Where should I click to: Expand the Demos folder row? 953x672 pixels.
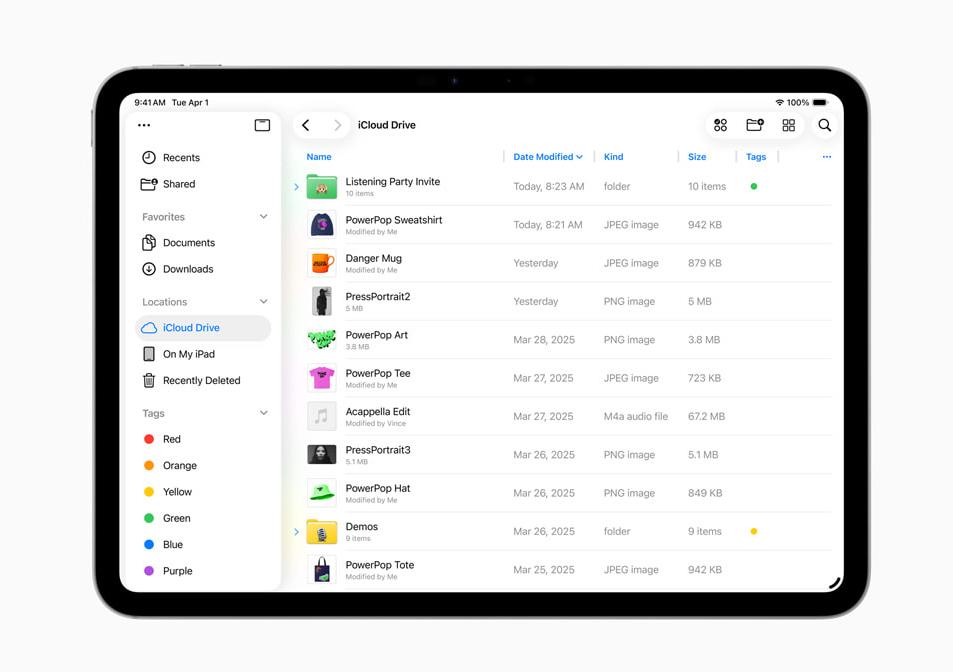pyautogui.click(x=297, y=532)
